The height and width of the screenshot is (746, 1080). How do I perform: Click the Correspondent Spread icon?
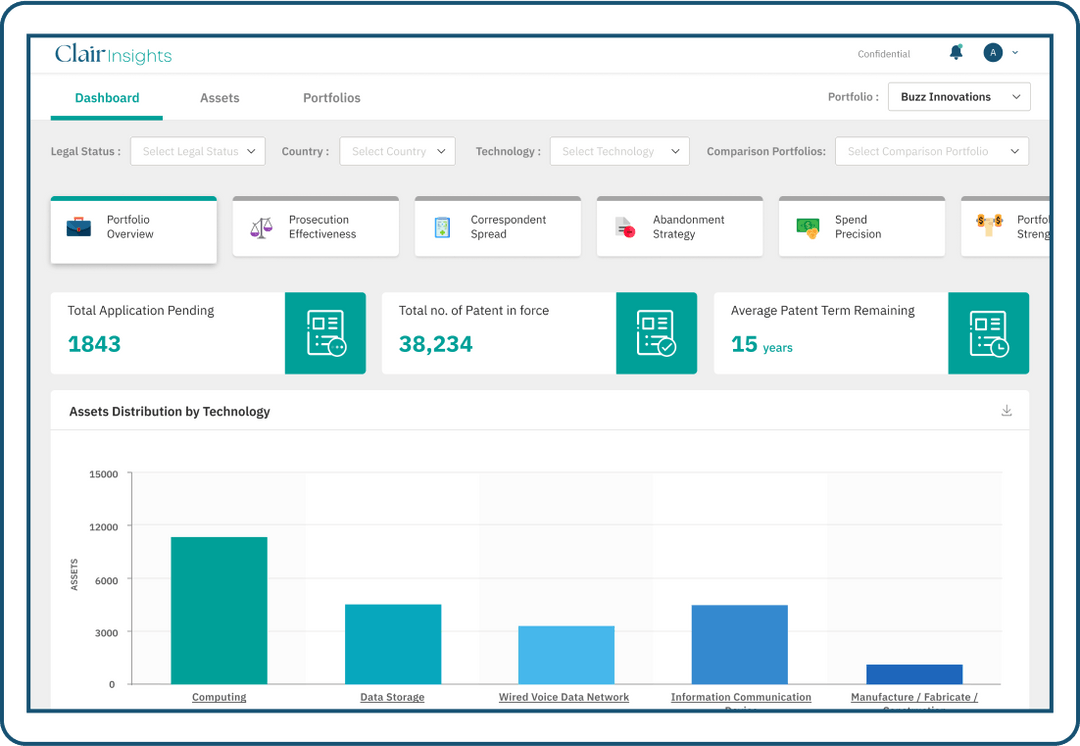[x=443, y=227]
